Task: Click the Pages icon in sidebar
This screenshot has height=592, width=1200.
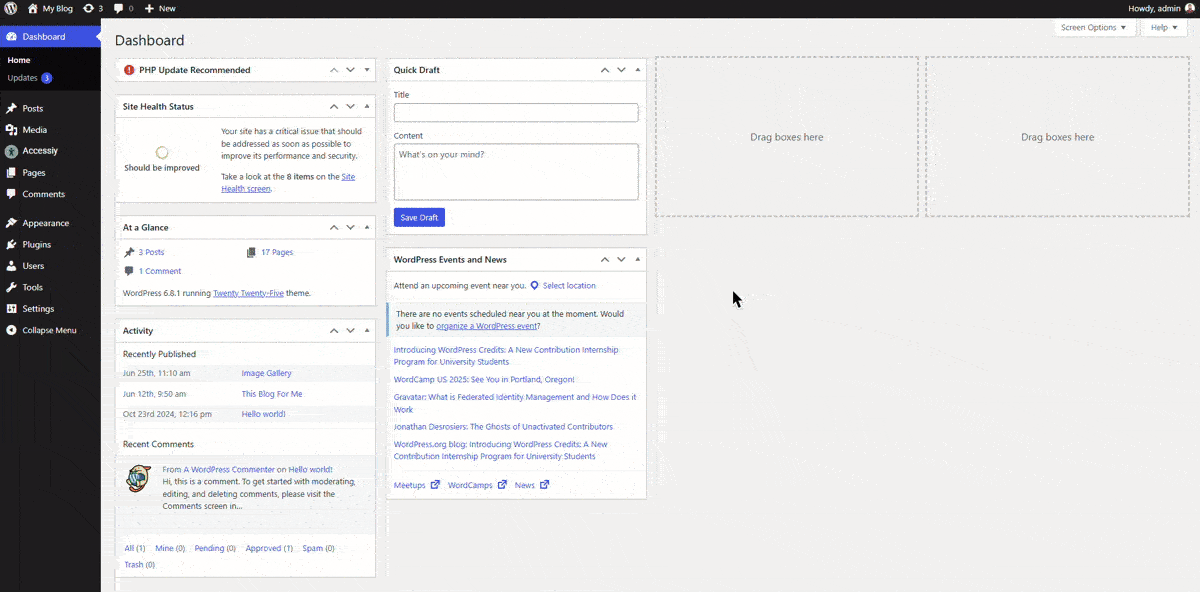Action: (x=11, y=173)
